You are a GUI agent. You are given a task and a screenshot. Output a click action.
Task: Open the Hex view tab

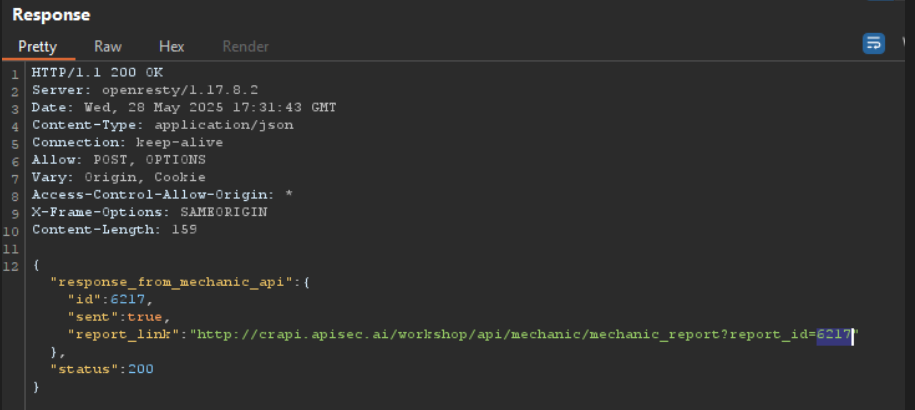[x=172, y=47]
